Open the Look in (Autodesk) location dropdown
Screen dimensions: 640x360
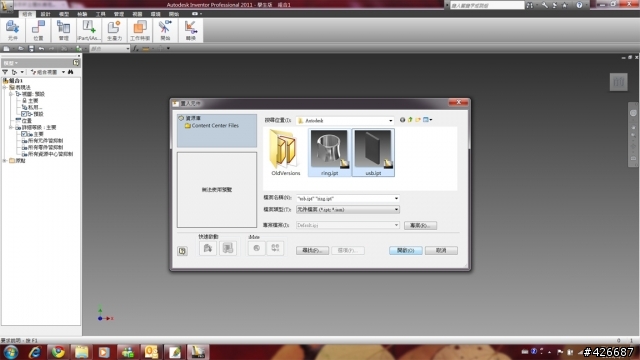391,120
